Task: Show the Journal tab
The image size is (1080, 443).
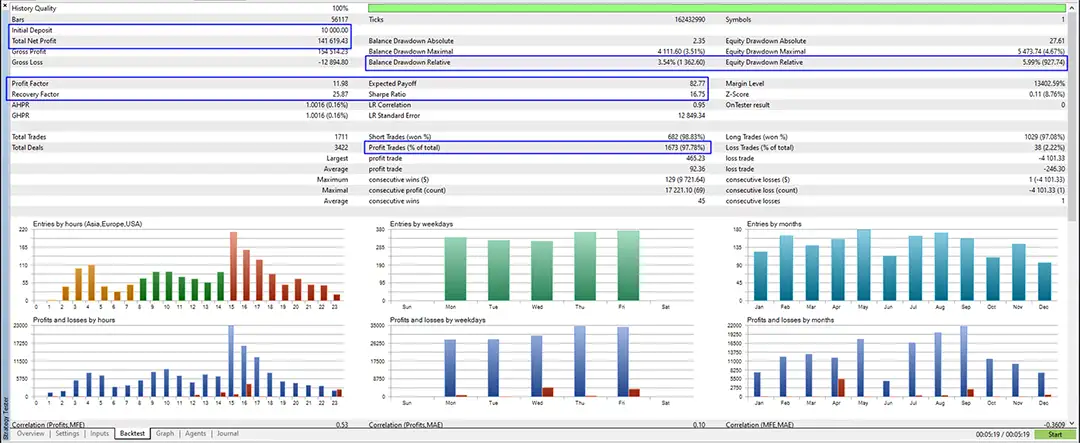Action: pyautogui.click(x=227, y=434)
